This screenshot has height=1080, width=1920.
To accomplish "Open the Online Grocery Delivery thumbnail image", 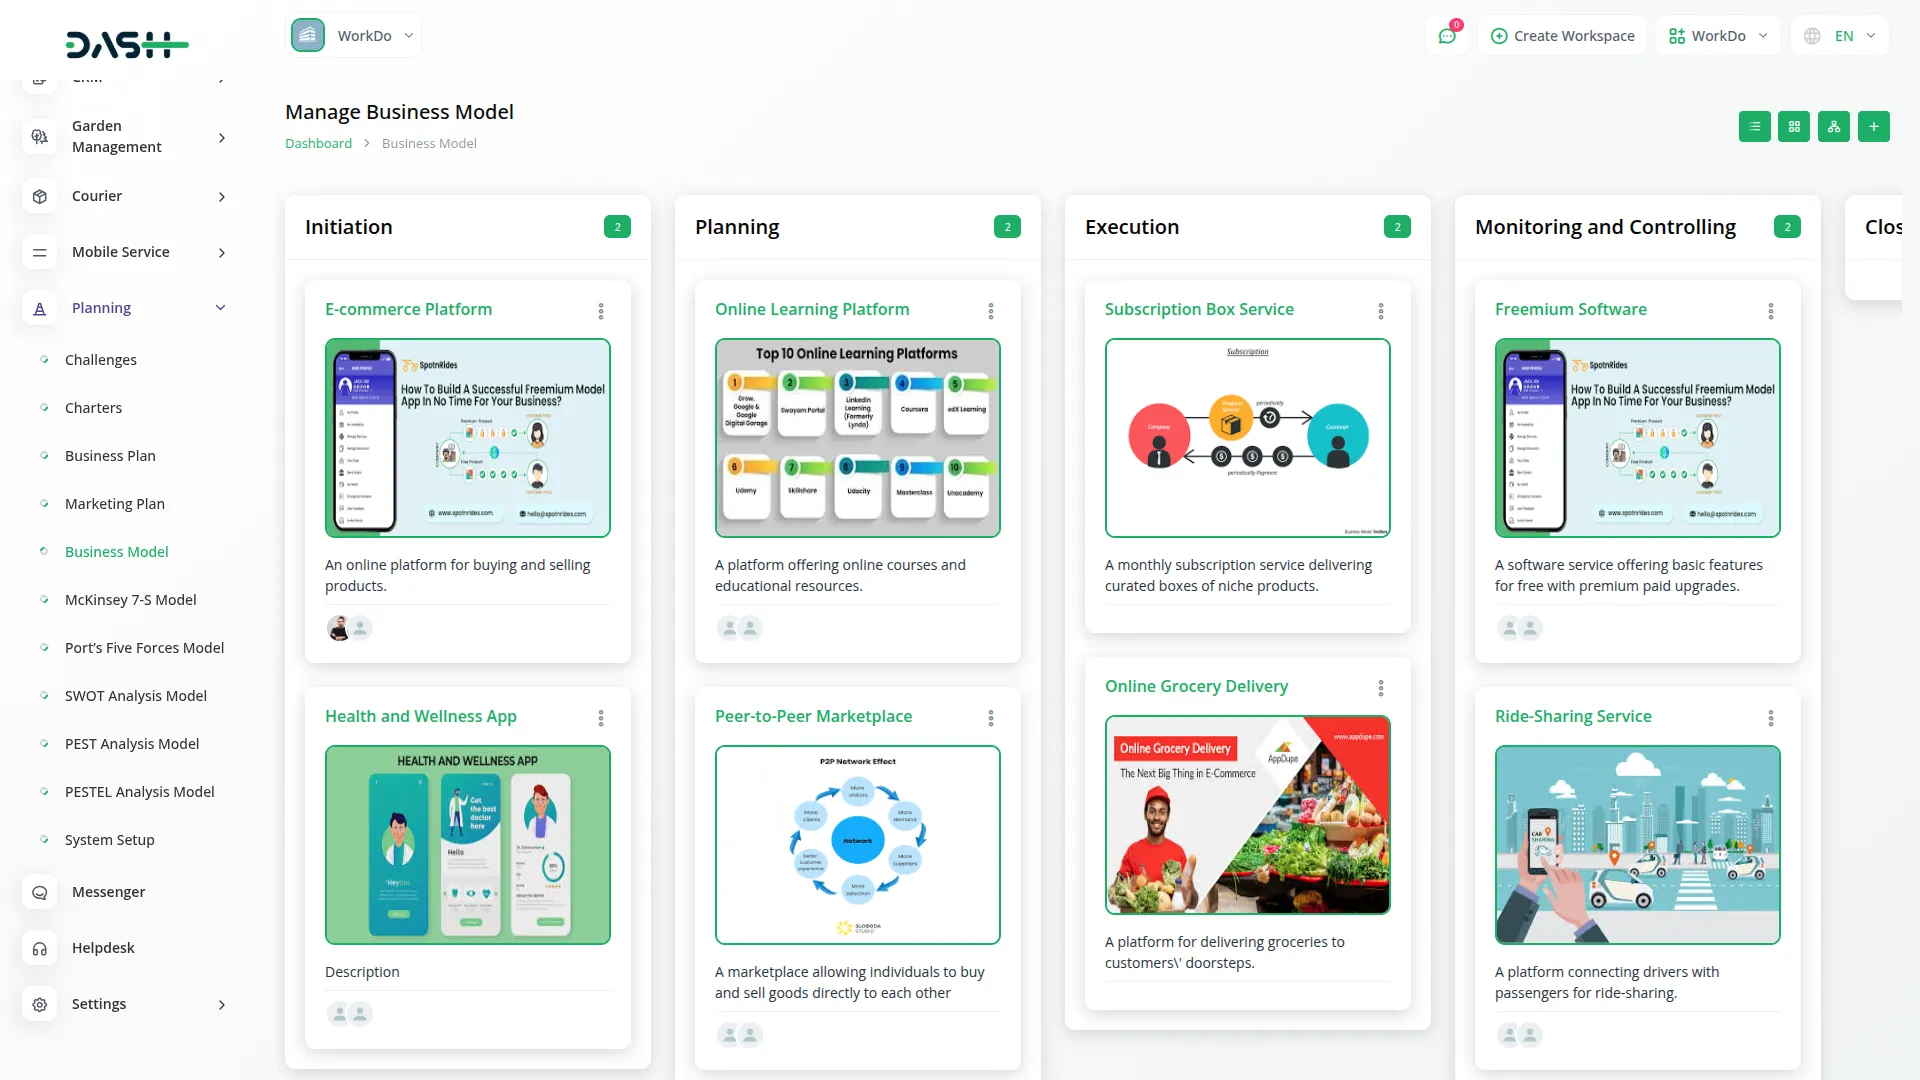I will point(1247,815).
